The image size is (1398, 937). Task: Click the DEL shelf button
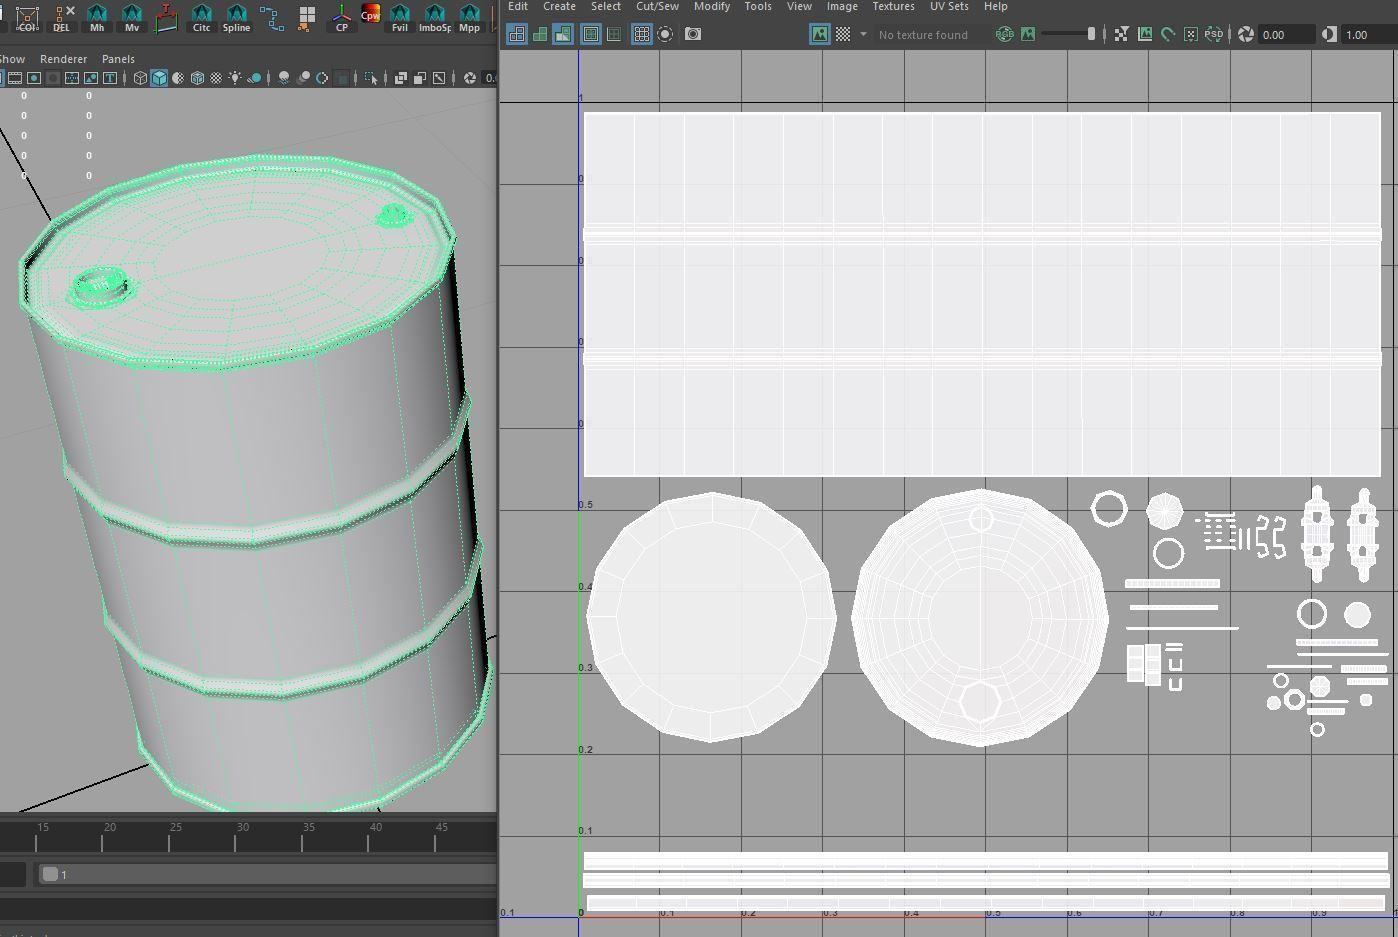coord(62,17)
